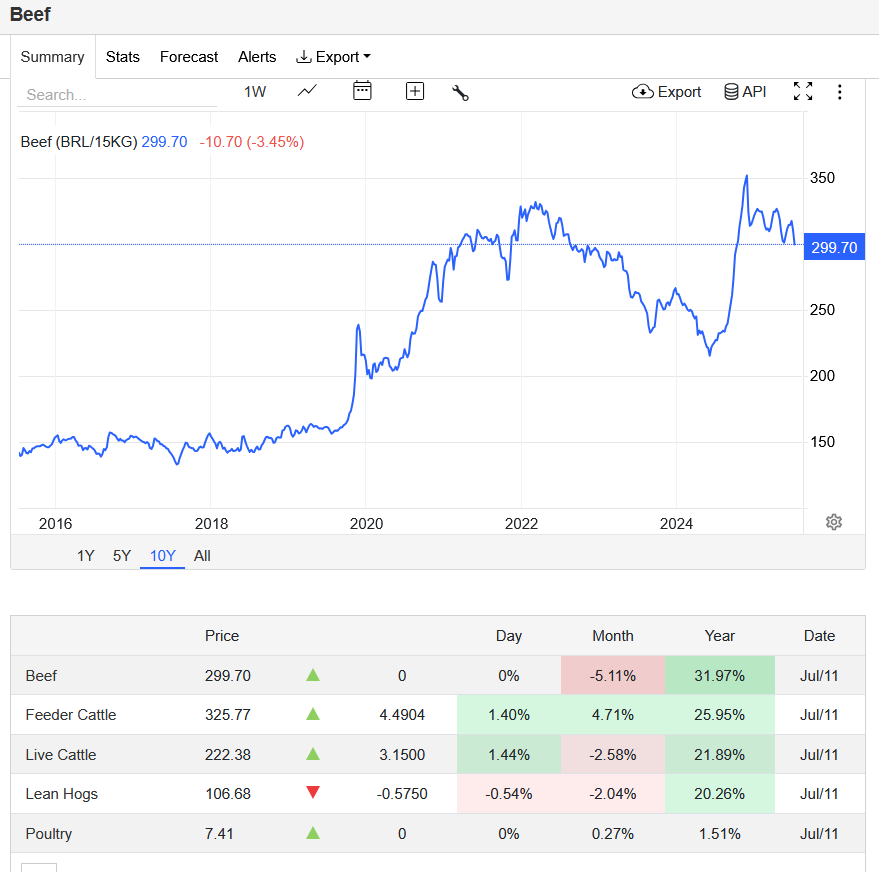Click Beef monthly change -5.11% cell
Screen dimensions: 879x872
click(x=613, y=676)
